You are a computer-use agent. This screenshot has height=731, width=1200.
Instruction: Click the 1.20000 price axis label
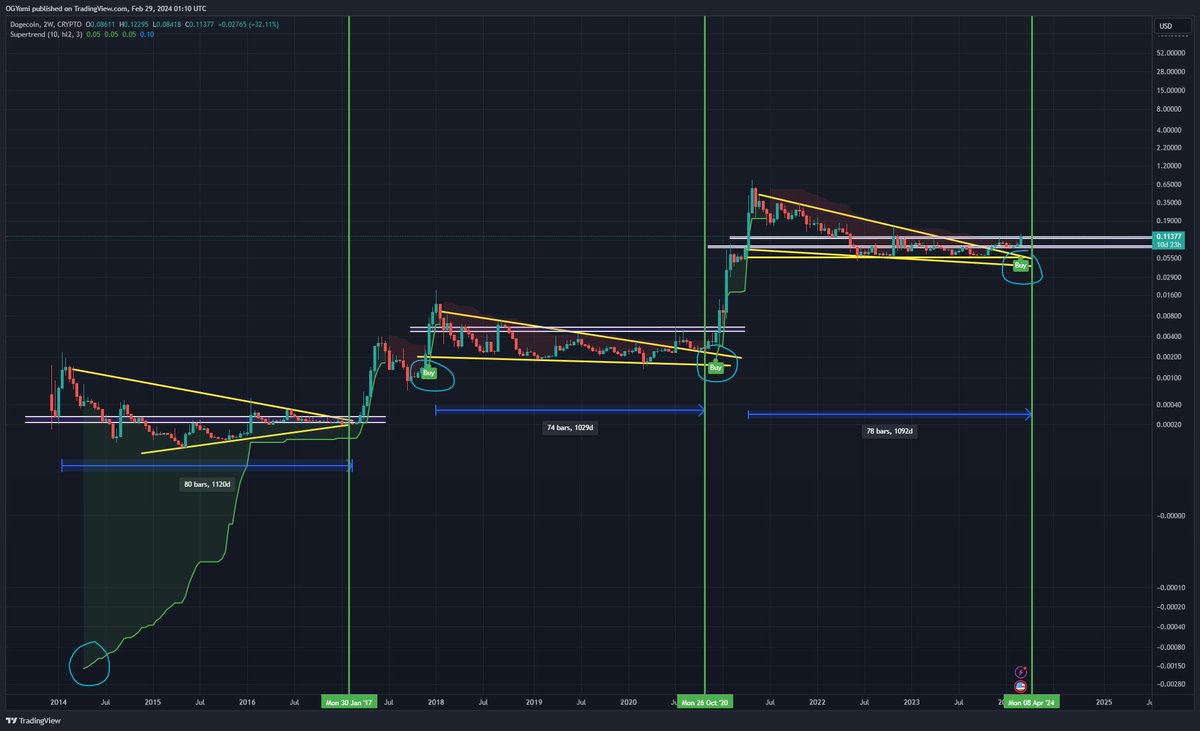[1170, 166]
